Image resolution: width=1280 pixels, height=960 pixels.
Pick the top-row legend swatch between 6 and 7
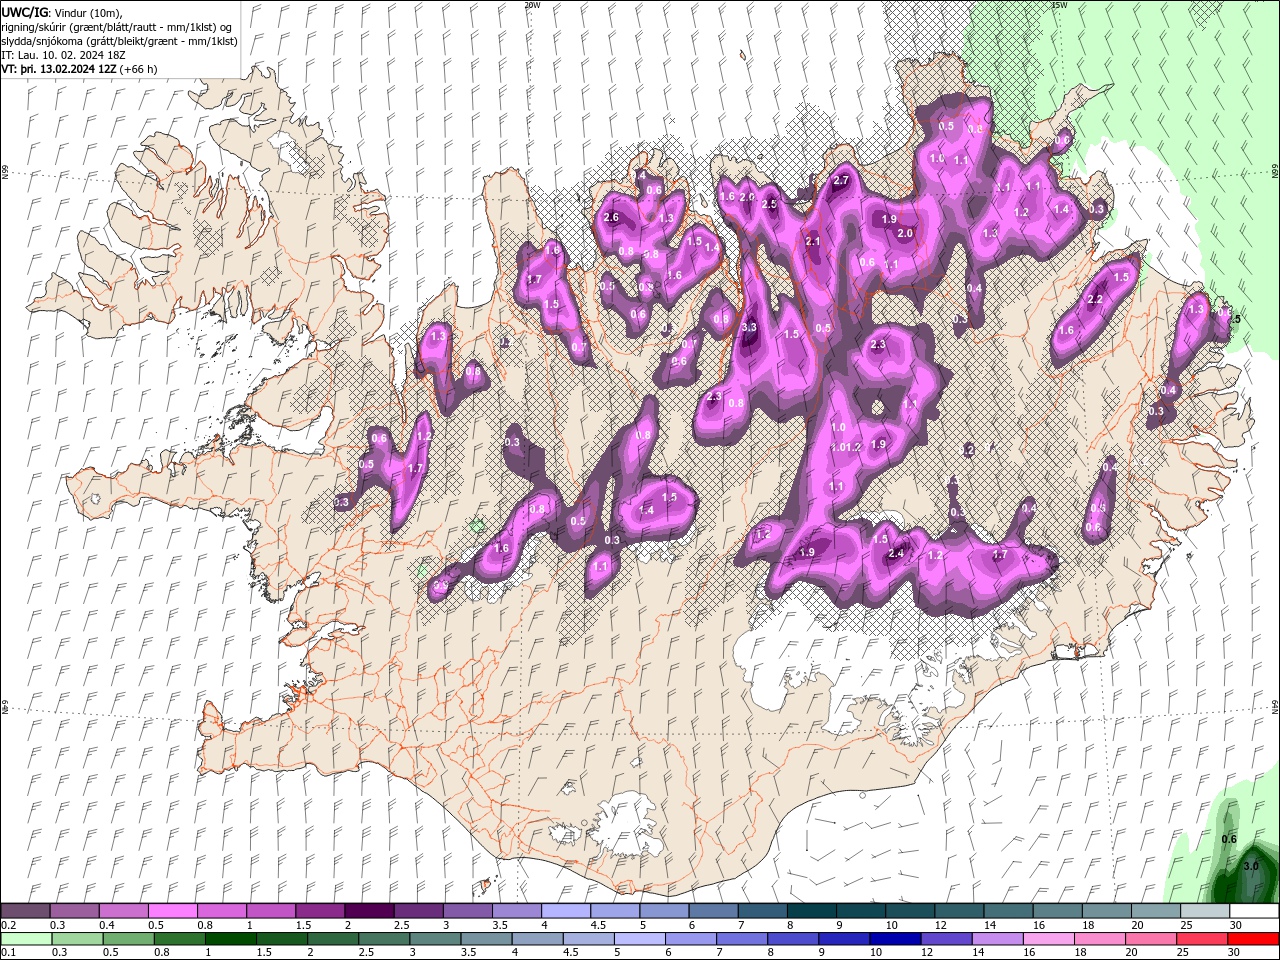713,911
